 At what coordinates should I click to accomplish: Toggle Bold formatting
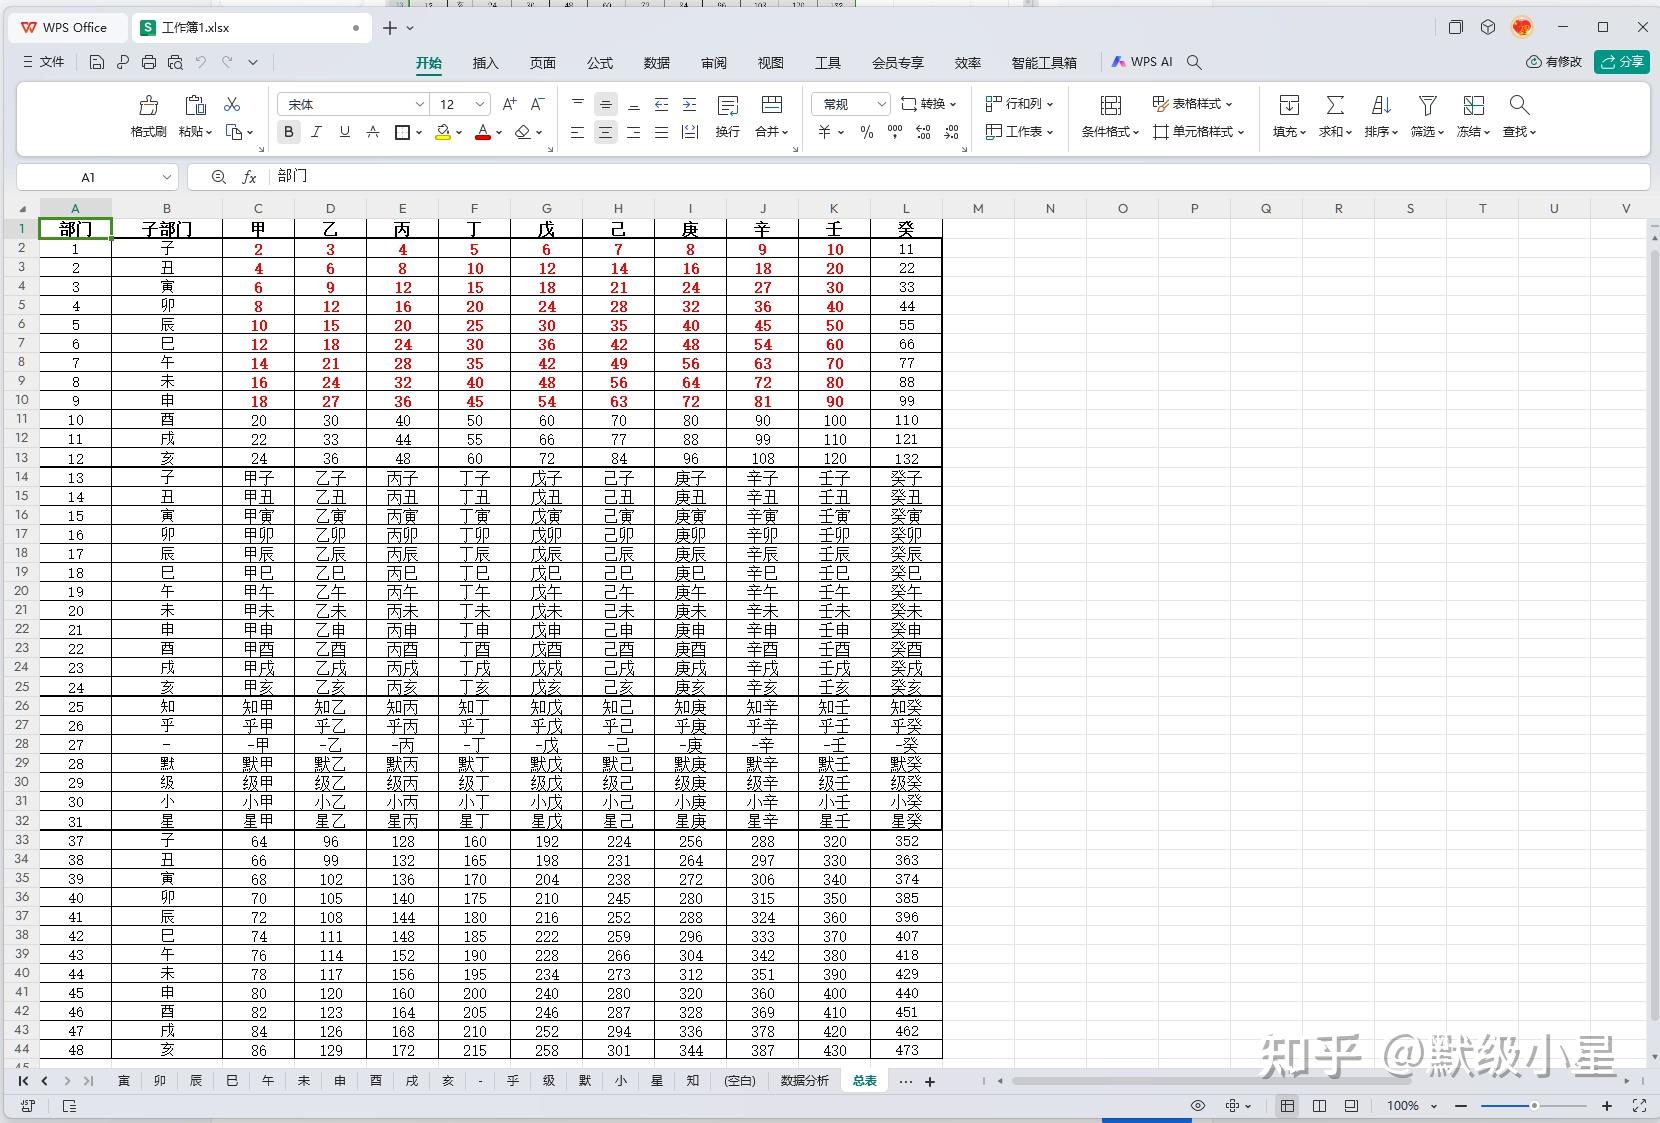[289, 132]
